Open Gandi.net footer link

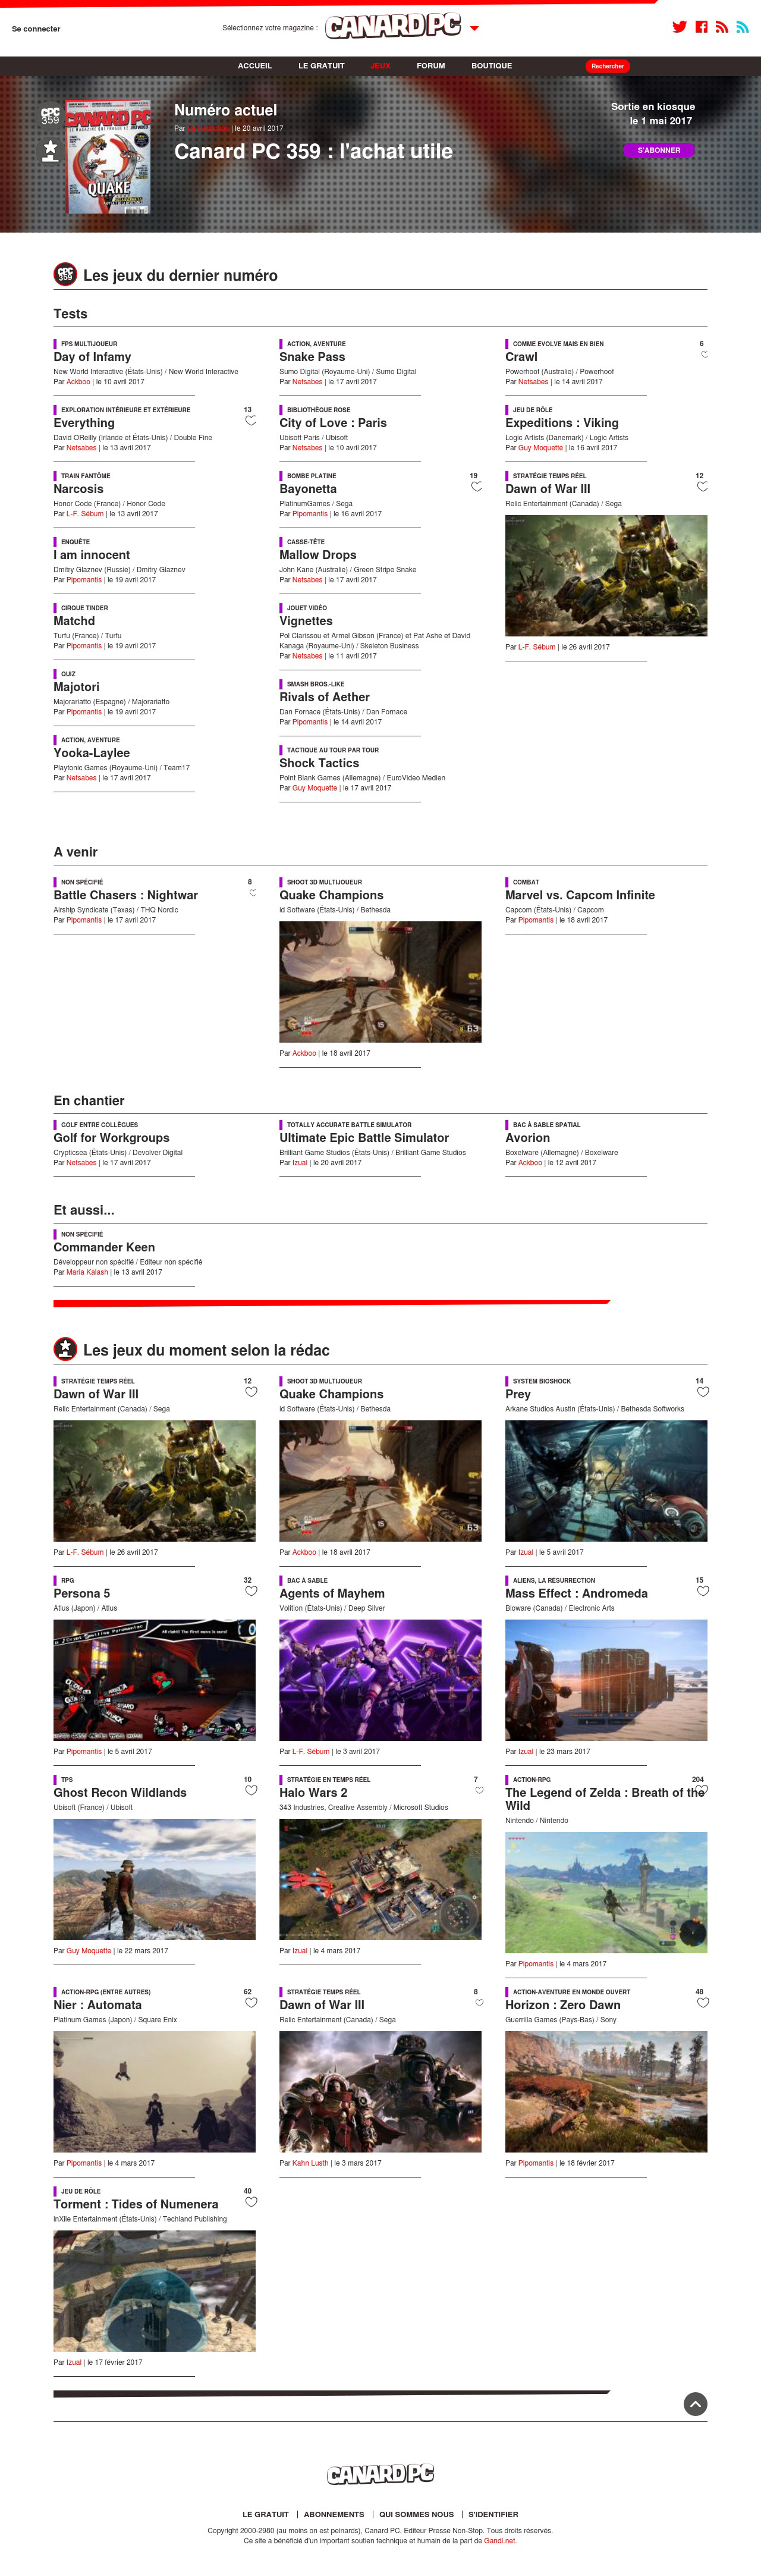500,2540
